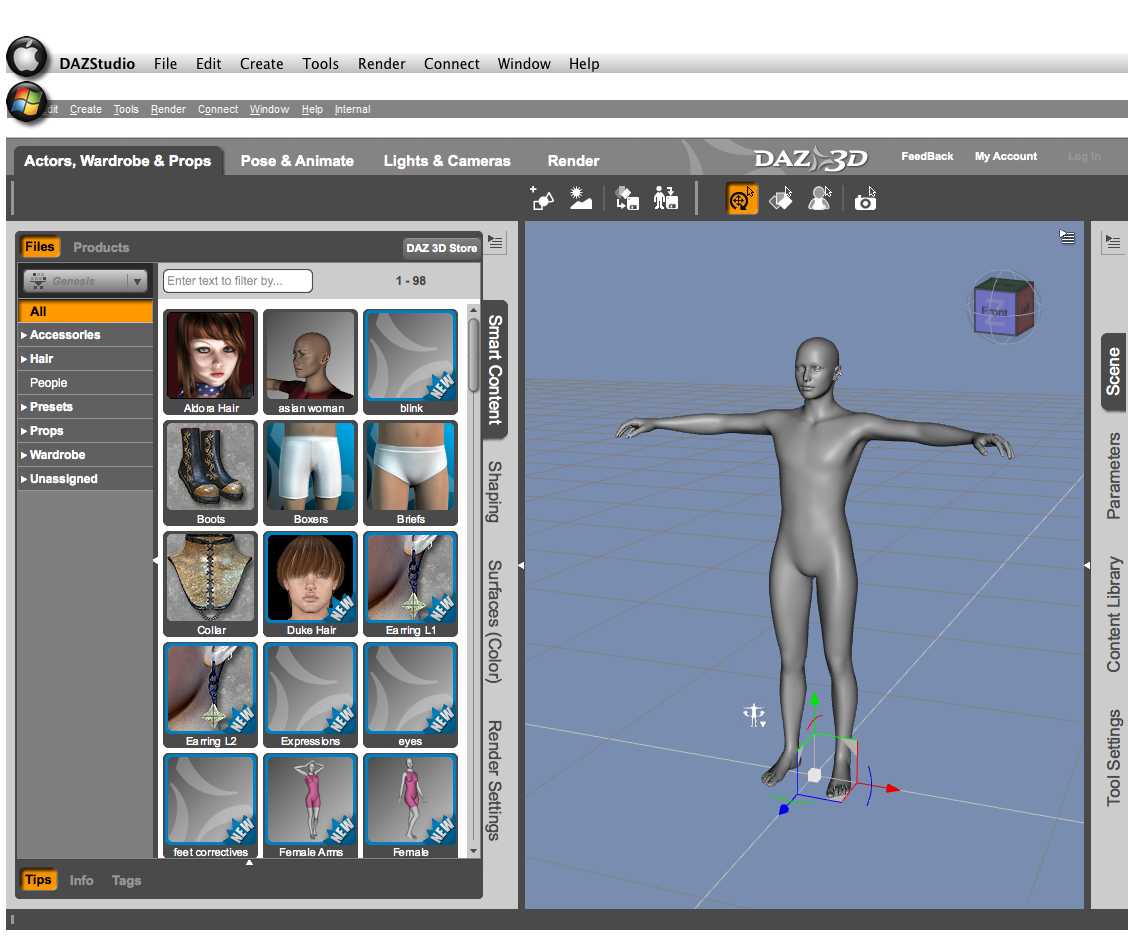Click the content list vertical scrollbar
This screenshot has width=1137, height=940.
(x=473, y=356)
